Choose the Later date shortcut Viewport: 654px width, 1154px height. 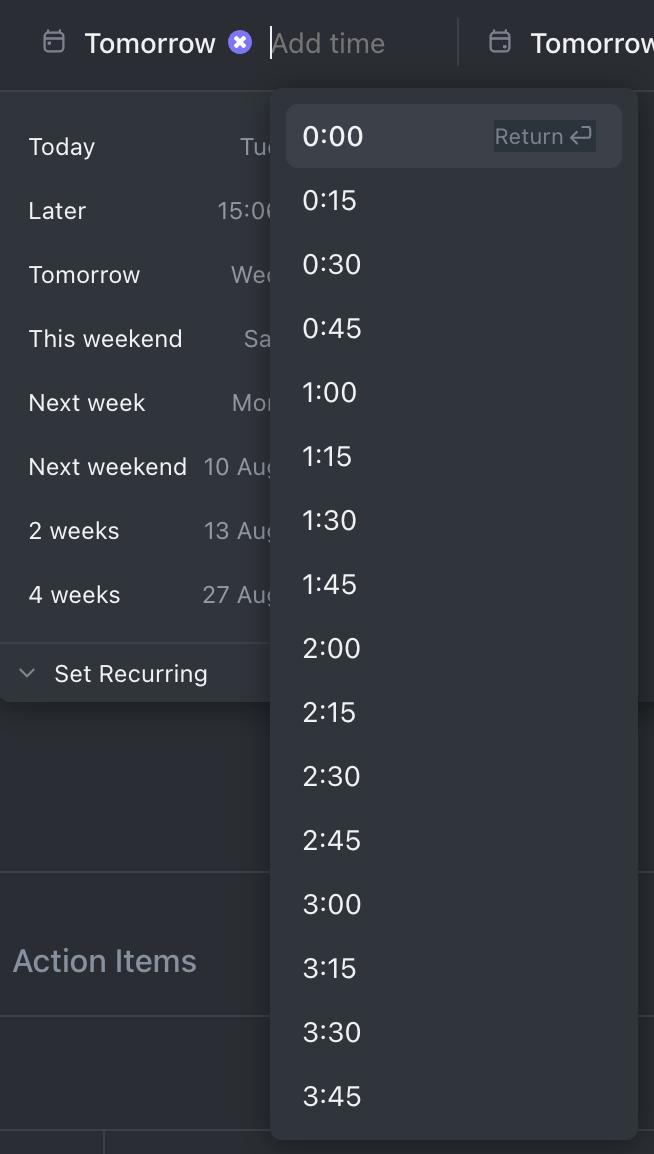58,211
